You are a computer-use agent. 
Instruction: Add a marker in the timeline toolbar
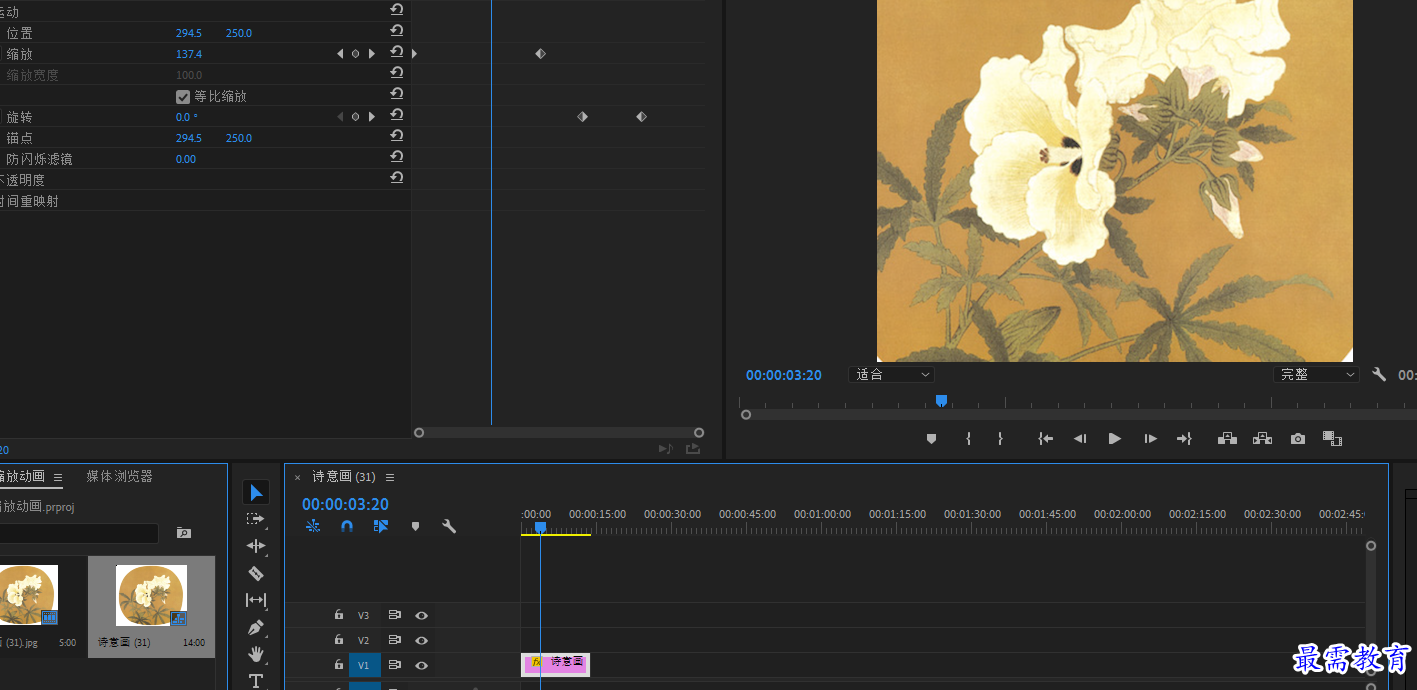pyautogui.click(x=415, y=526)
